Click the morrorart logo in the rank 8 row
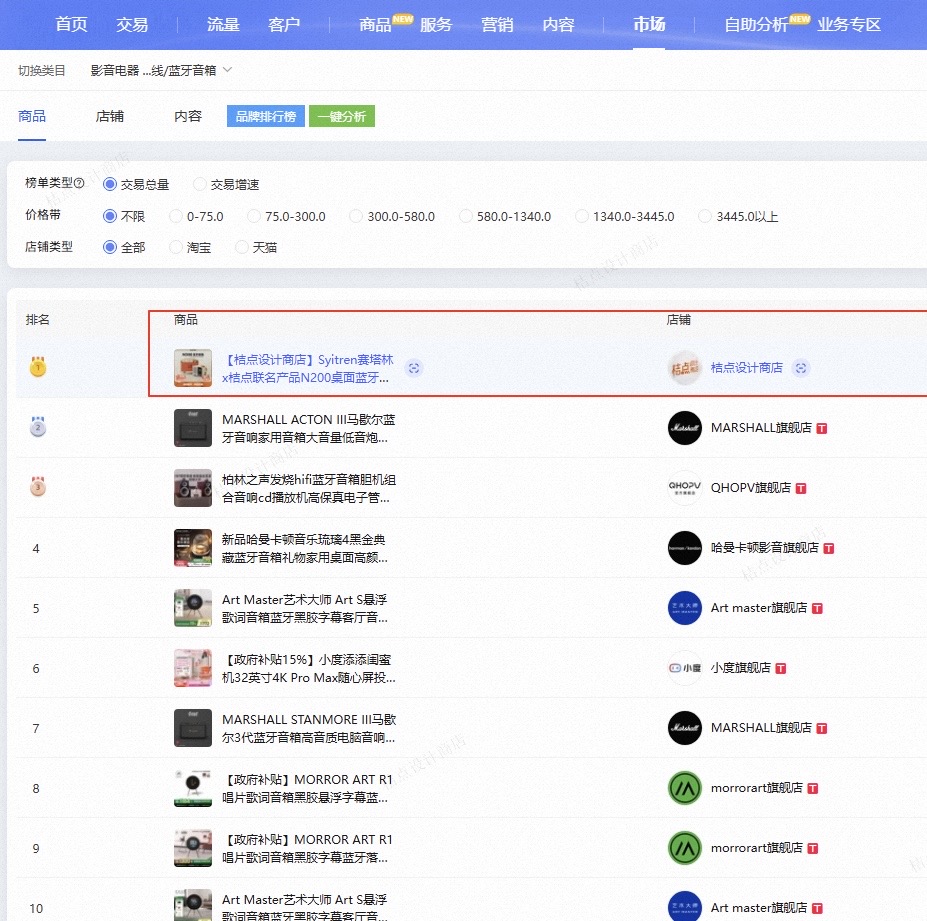The image size is (927, 921). point(685,788)
